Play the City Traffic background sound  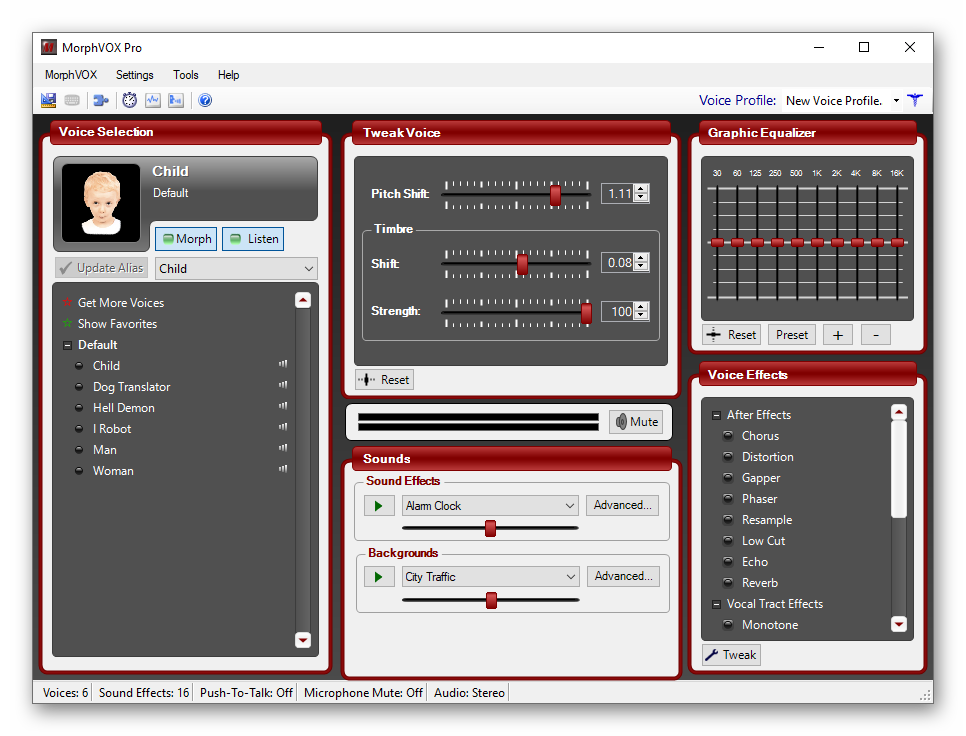click(x=378, y=577)
